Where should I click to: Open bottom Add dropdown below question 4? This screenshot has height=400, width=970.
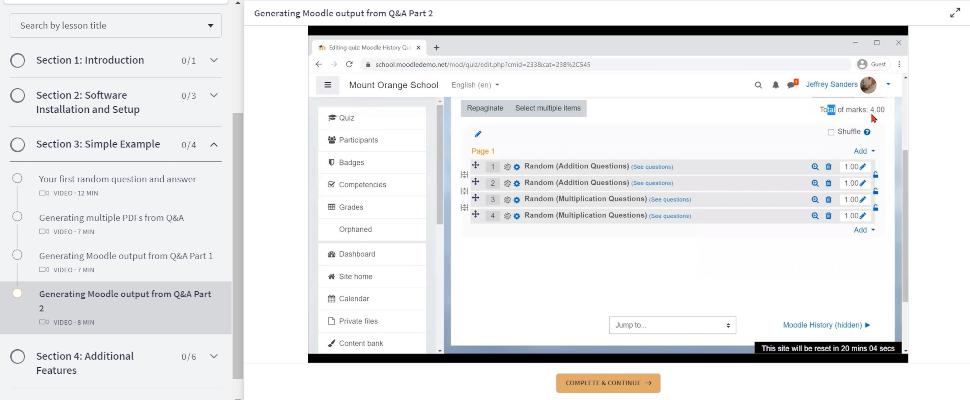864,230
